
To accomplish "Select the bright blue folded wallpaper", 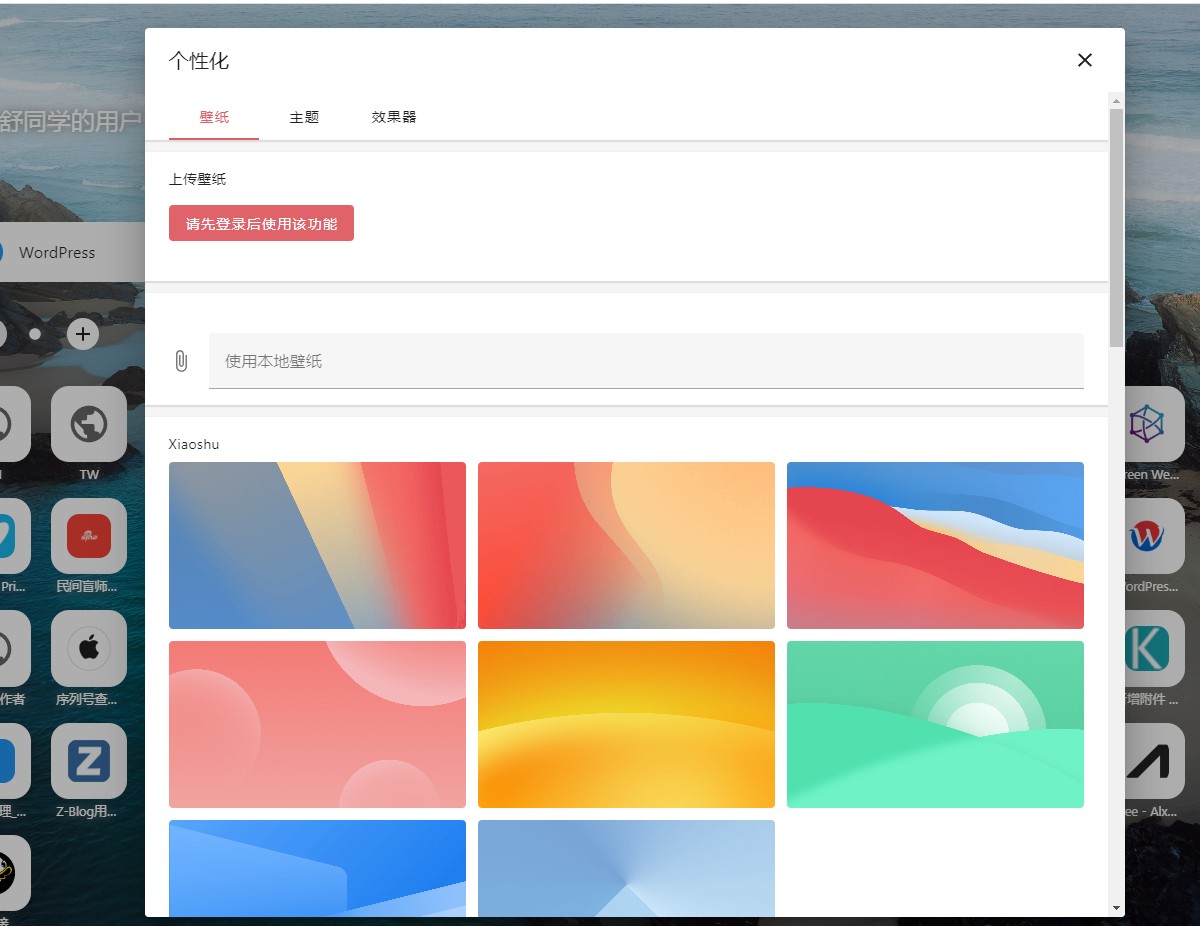I will tap(317, 868).
